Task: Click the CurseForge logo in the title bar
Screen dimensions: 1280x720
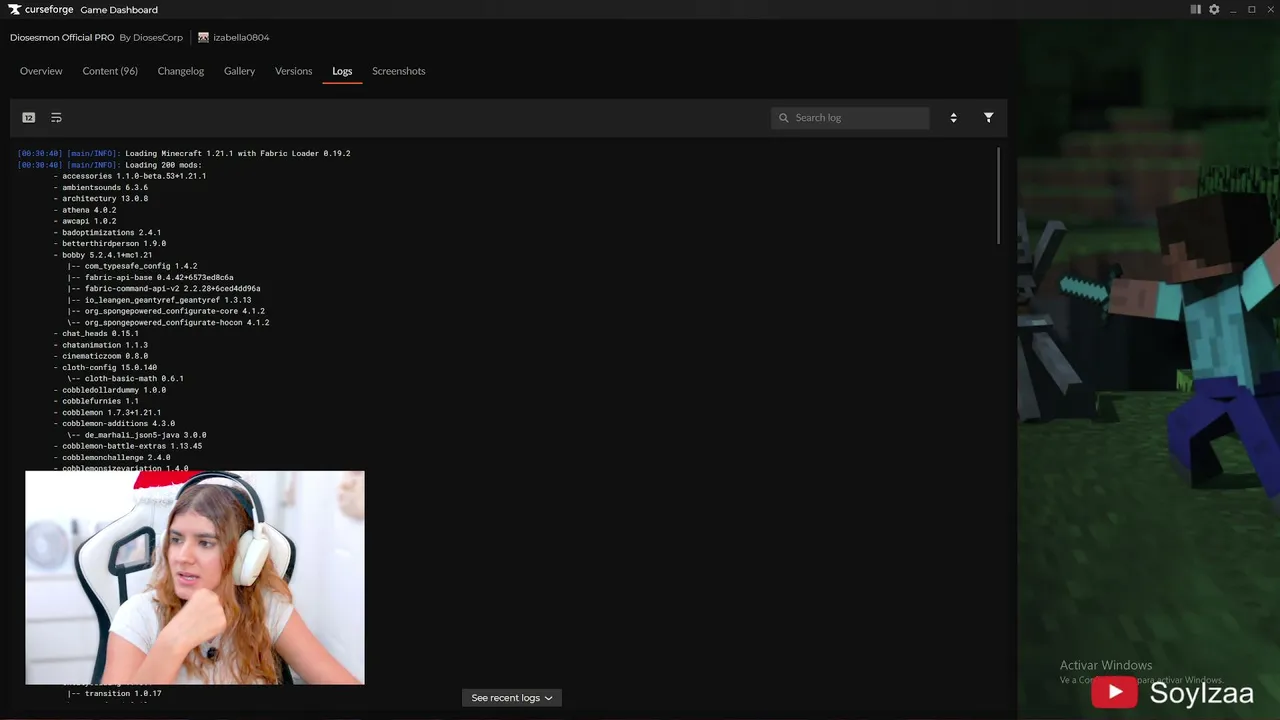Action: 42,10
